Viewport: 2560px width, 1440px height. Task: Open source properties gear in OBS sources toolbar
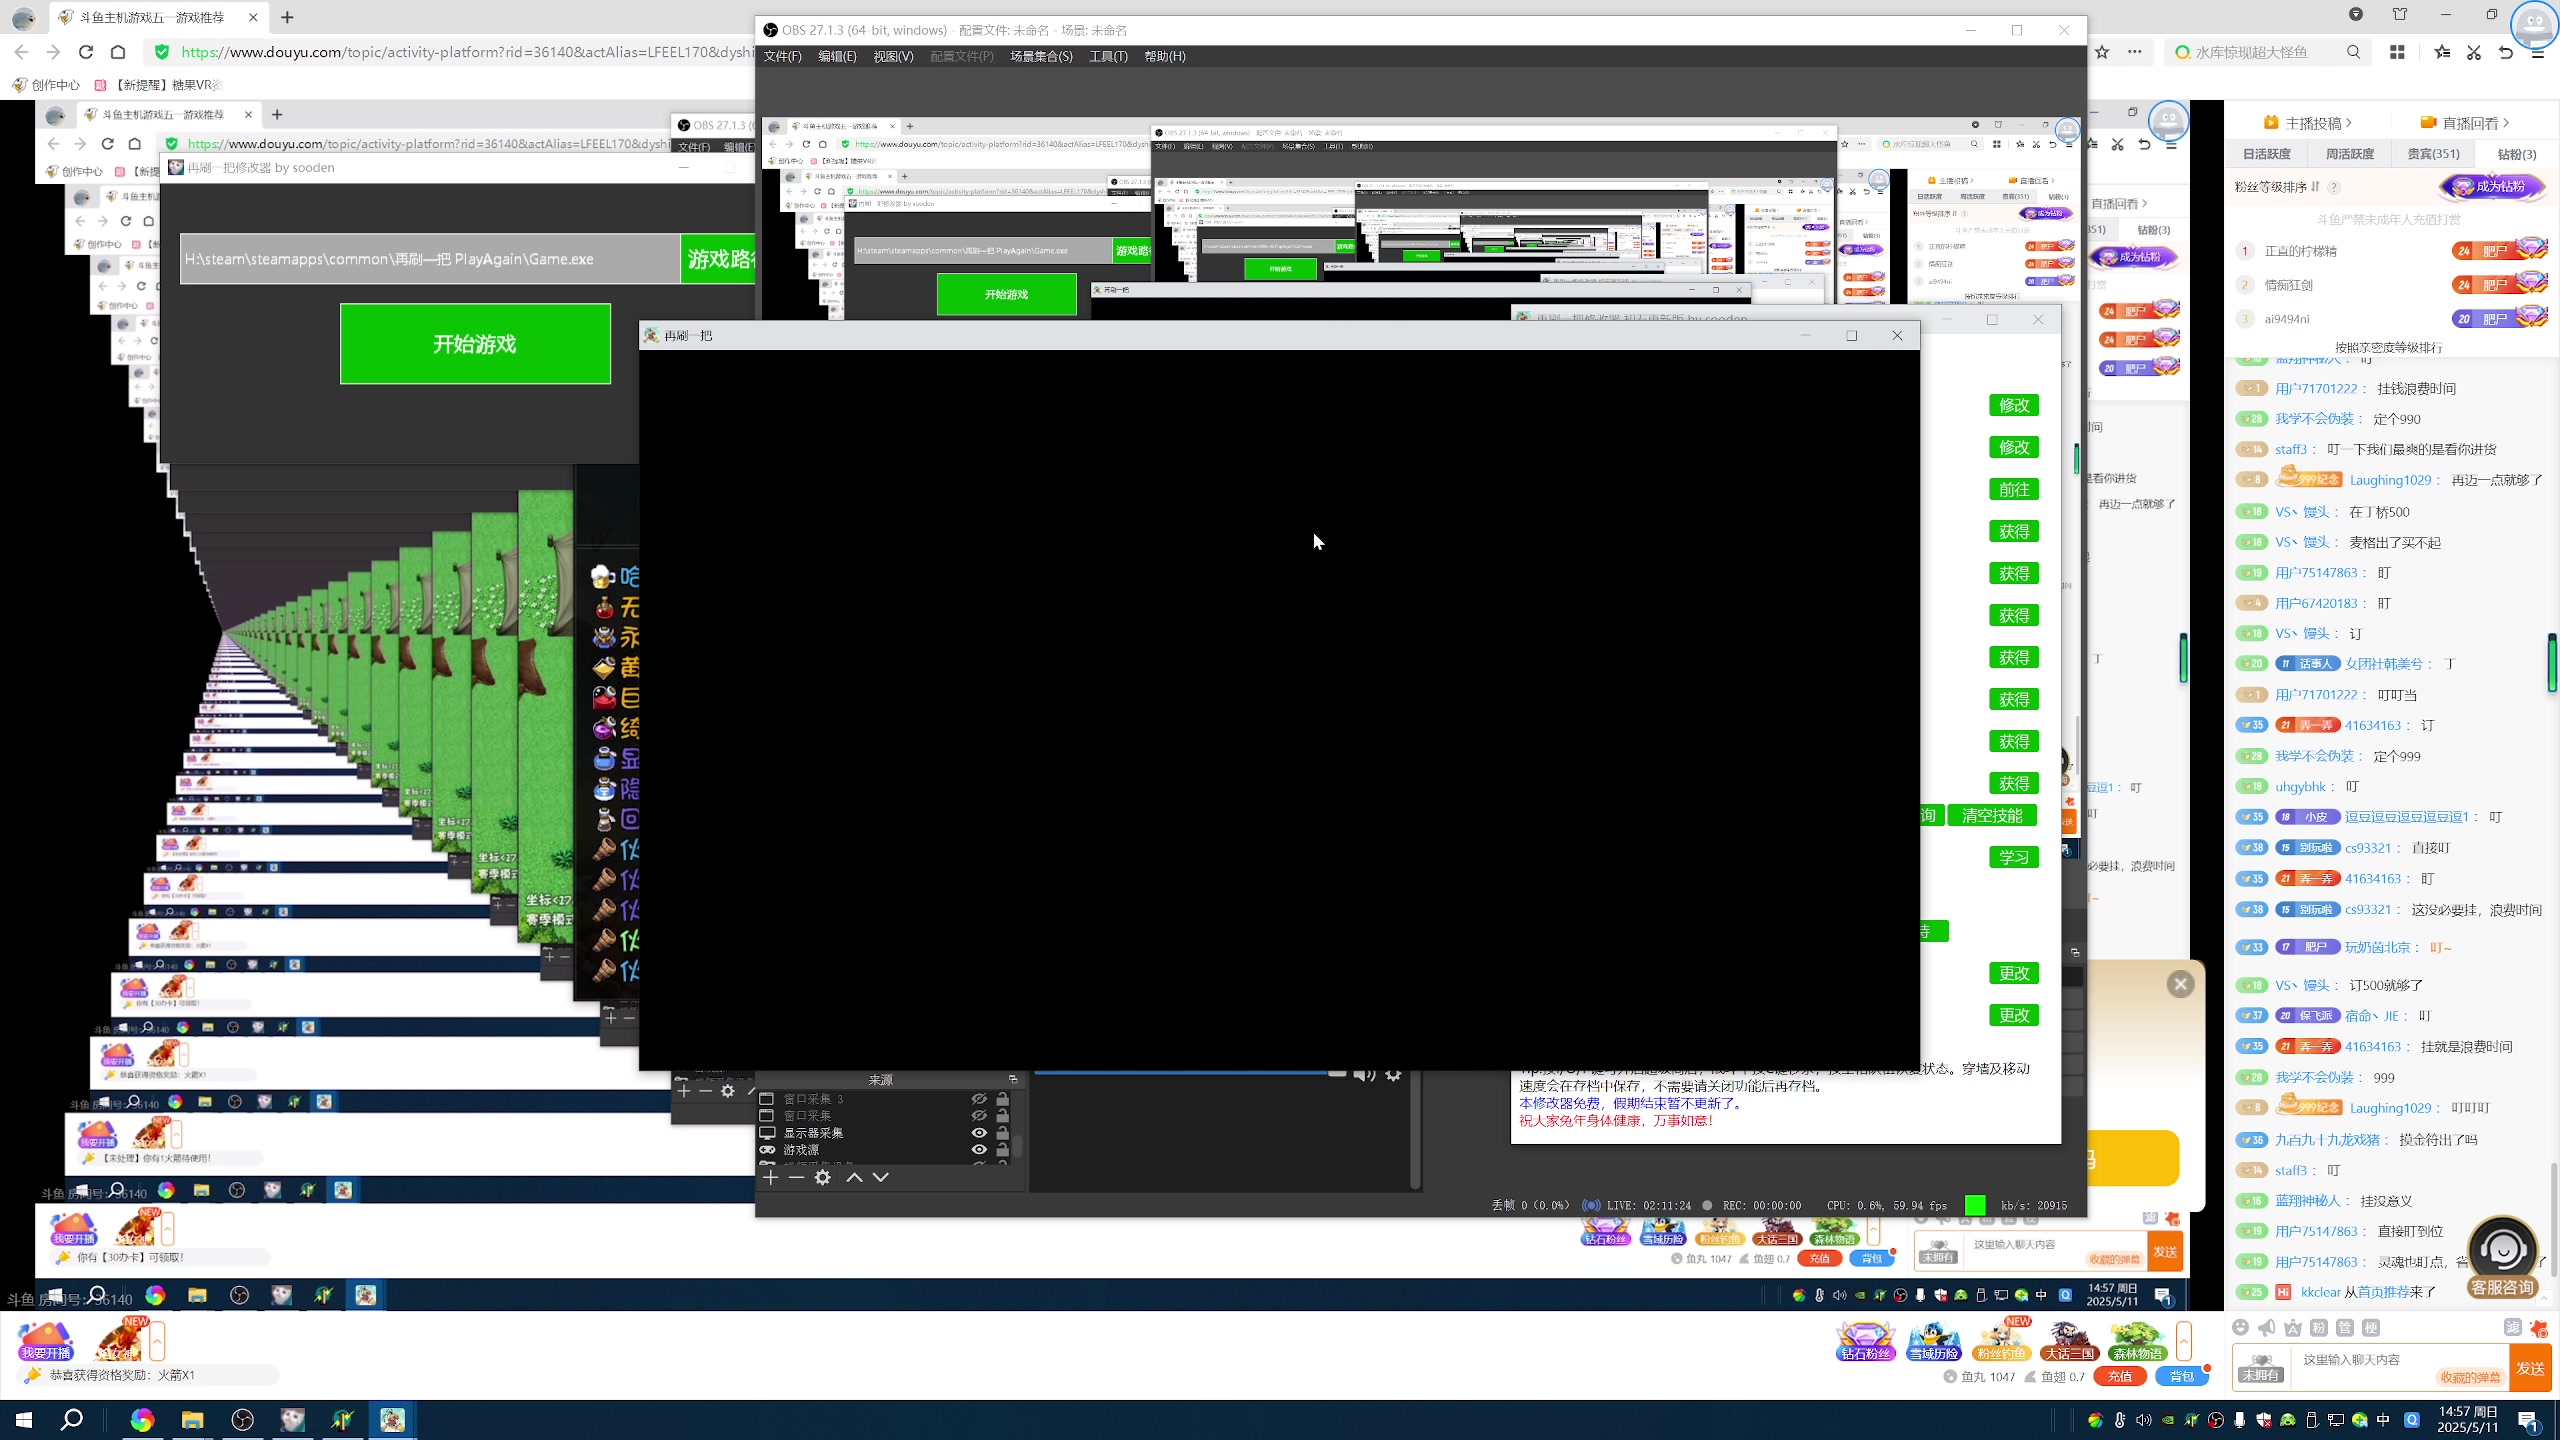click(x=823, y=1177)
